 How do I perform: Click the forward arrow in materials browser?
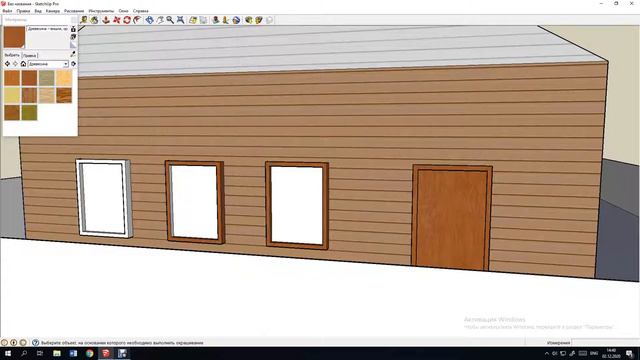point(16,64)
